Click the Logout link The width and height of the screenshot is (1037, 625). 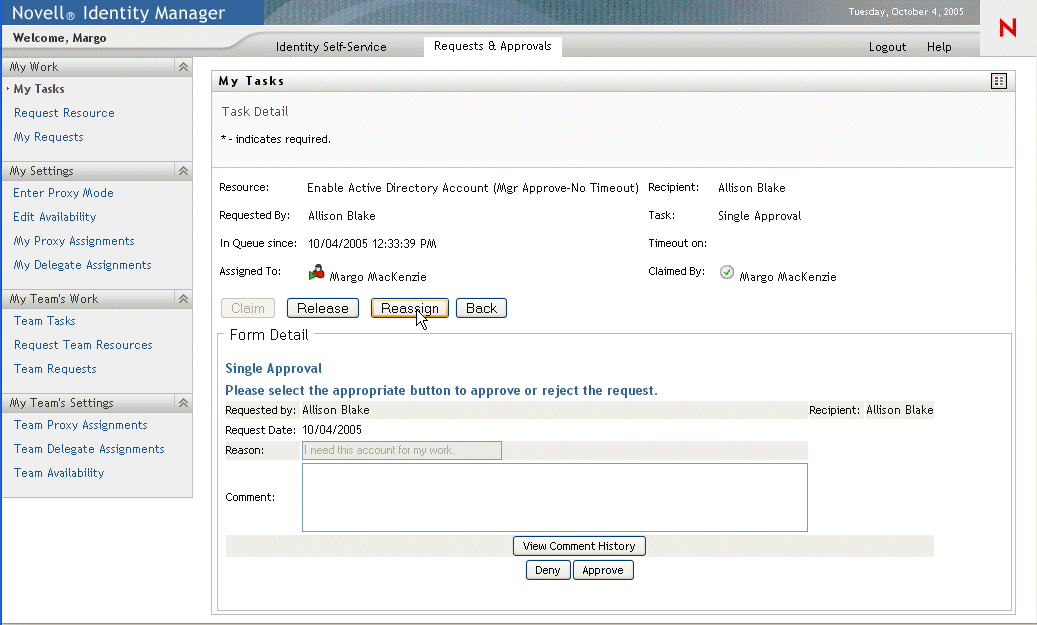[887, 46]
